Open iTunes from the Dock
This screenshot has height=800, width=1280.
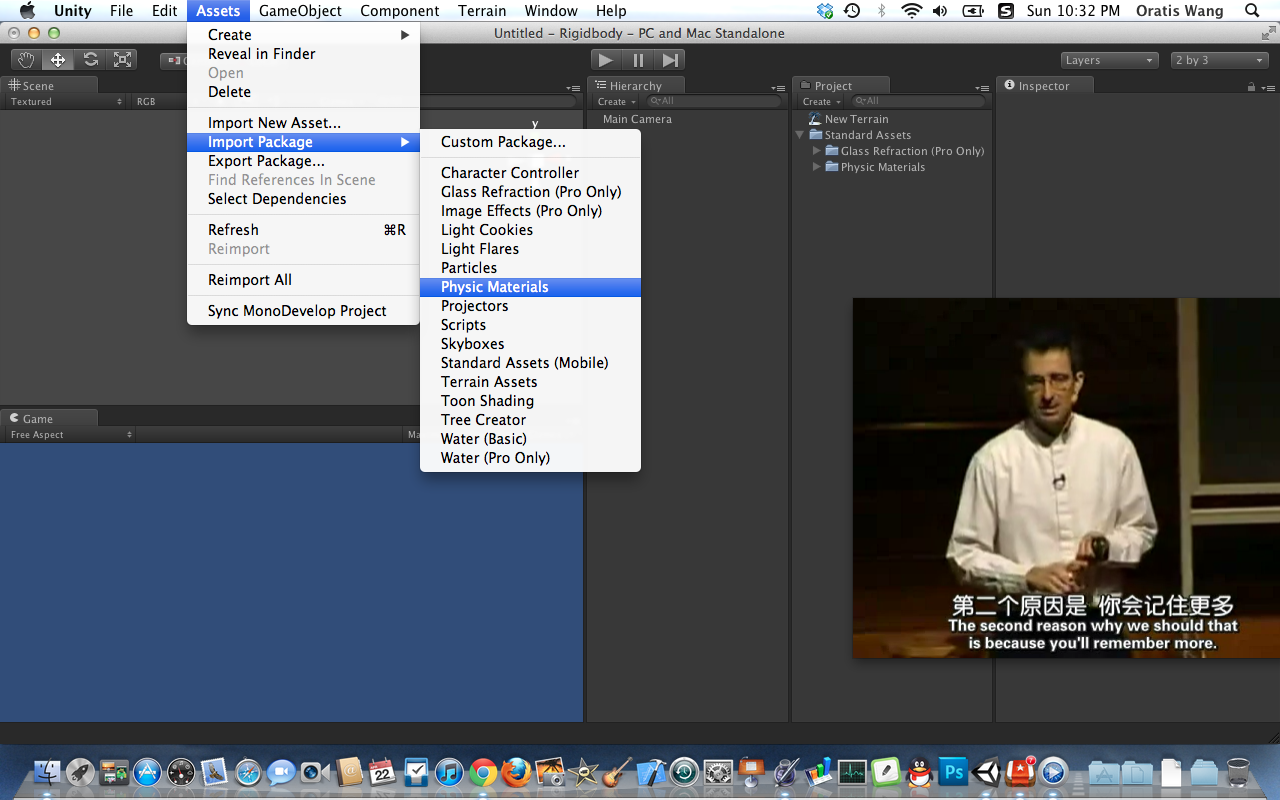click(x=450, y=772)
